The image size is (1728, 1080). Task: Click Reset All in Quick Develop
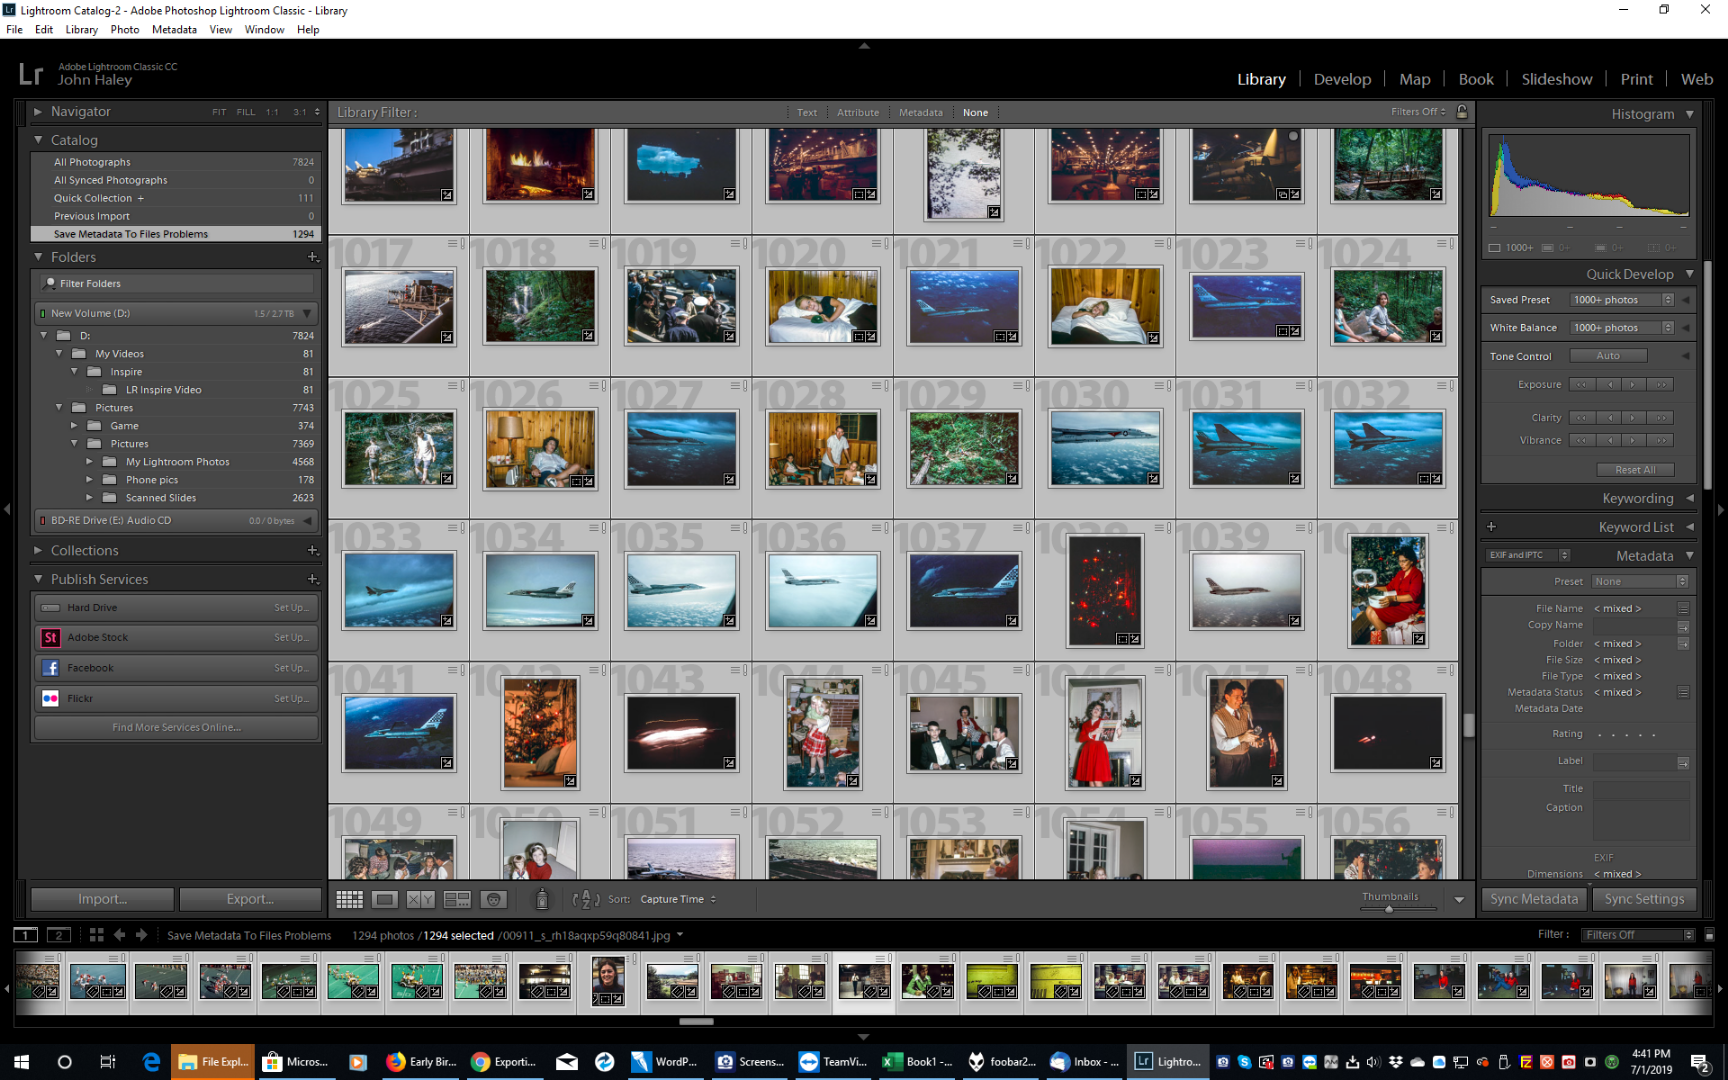click(1635, 470)
